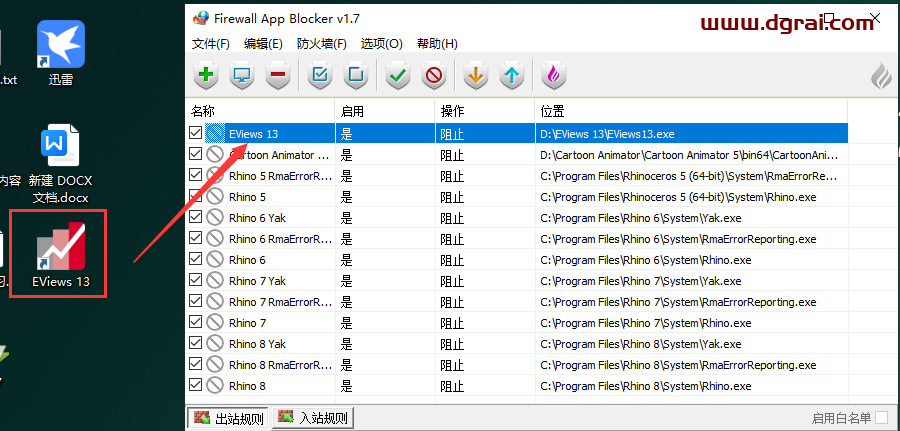
Task: Click the 新建 DOCX 文档.docx desktop file
Action: 61,165
